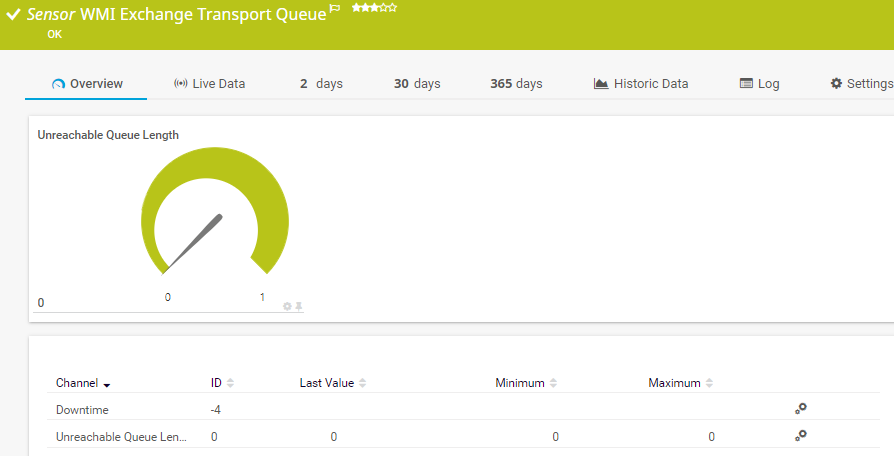894x456 pixels.
Task: Click the sensor priority flag icon
Action: pos(335,9)
